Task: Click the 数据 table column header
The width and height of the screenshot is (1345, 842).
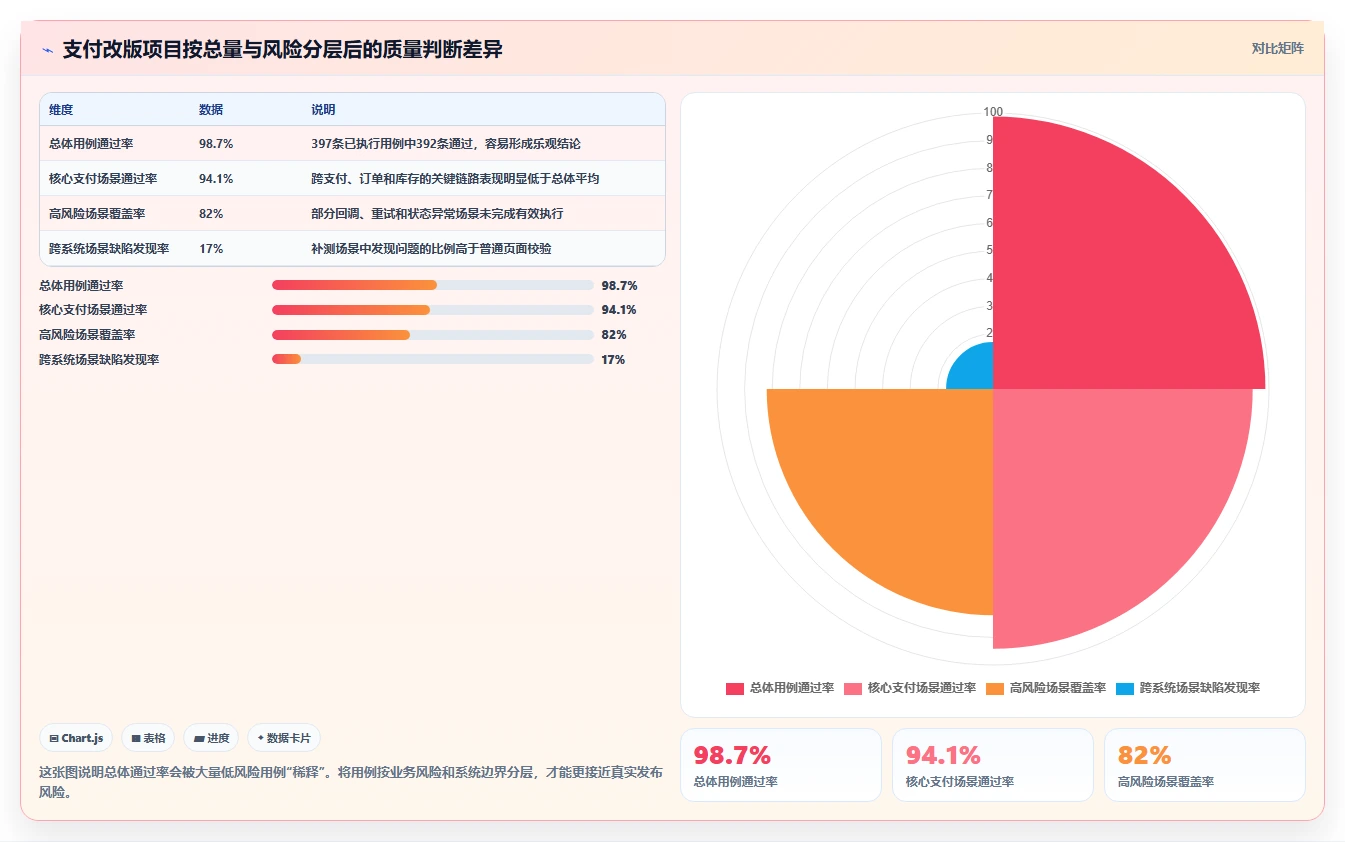Action: tap(211, 109)
